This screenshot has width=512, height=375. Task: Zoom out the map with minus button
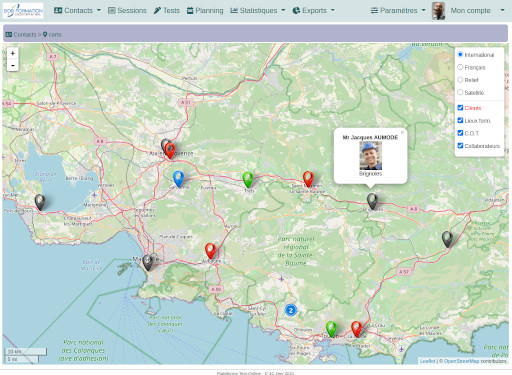coord(13,65)
